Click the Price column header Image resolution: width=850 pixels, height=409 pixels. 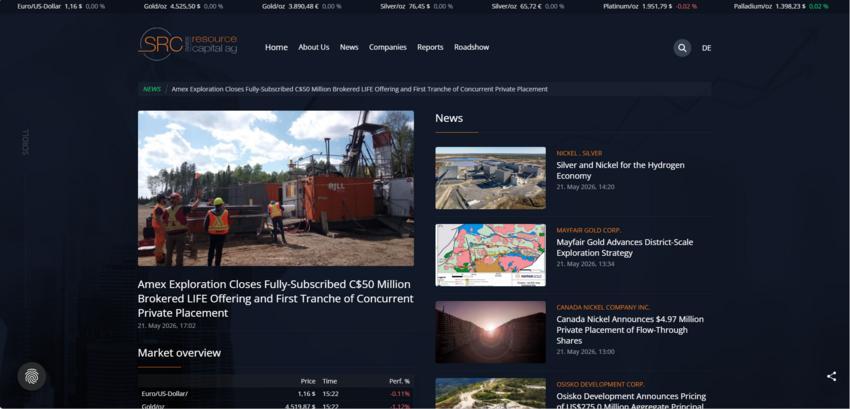308,381
